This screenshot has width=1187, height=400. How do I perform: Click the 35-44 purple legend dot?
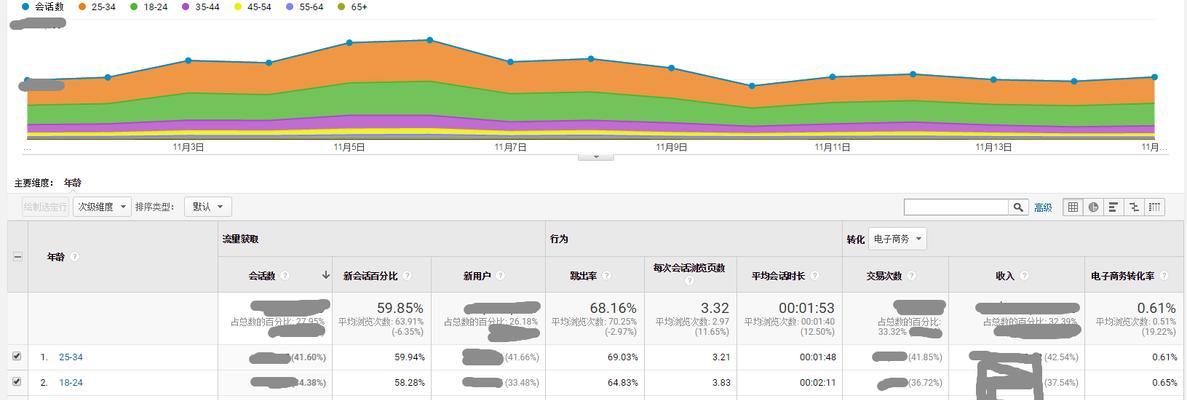pos(186,7)
